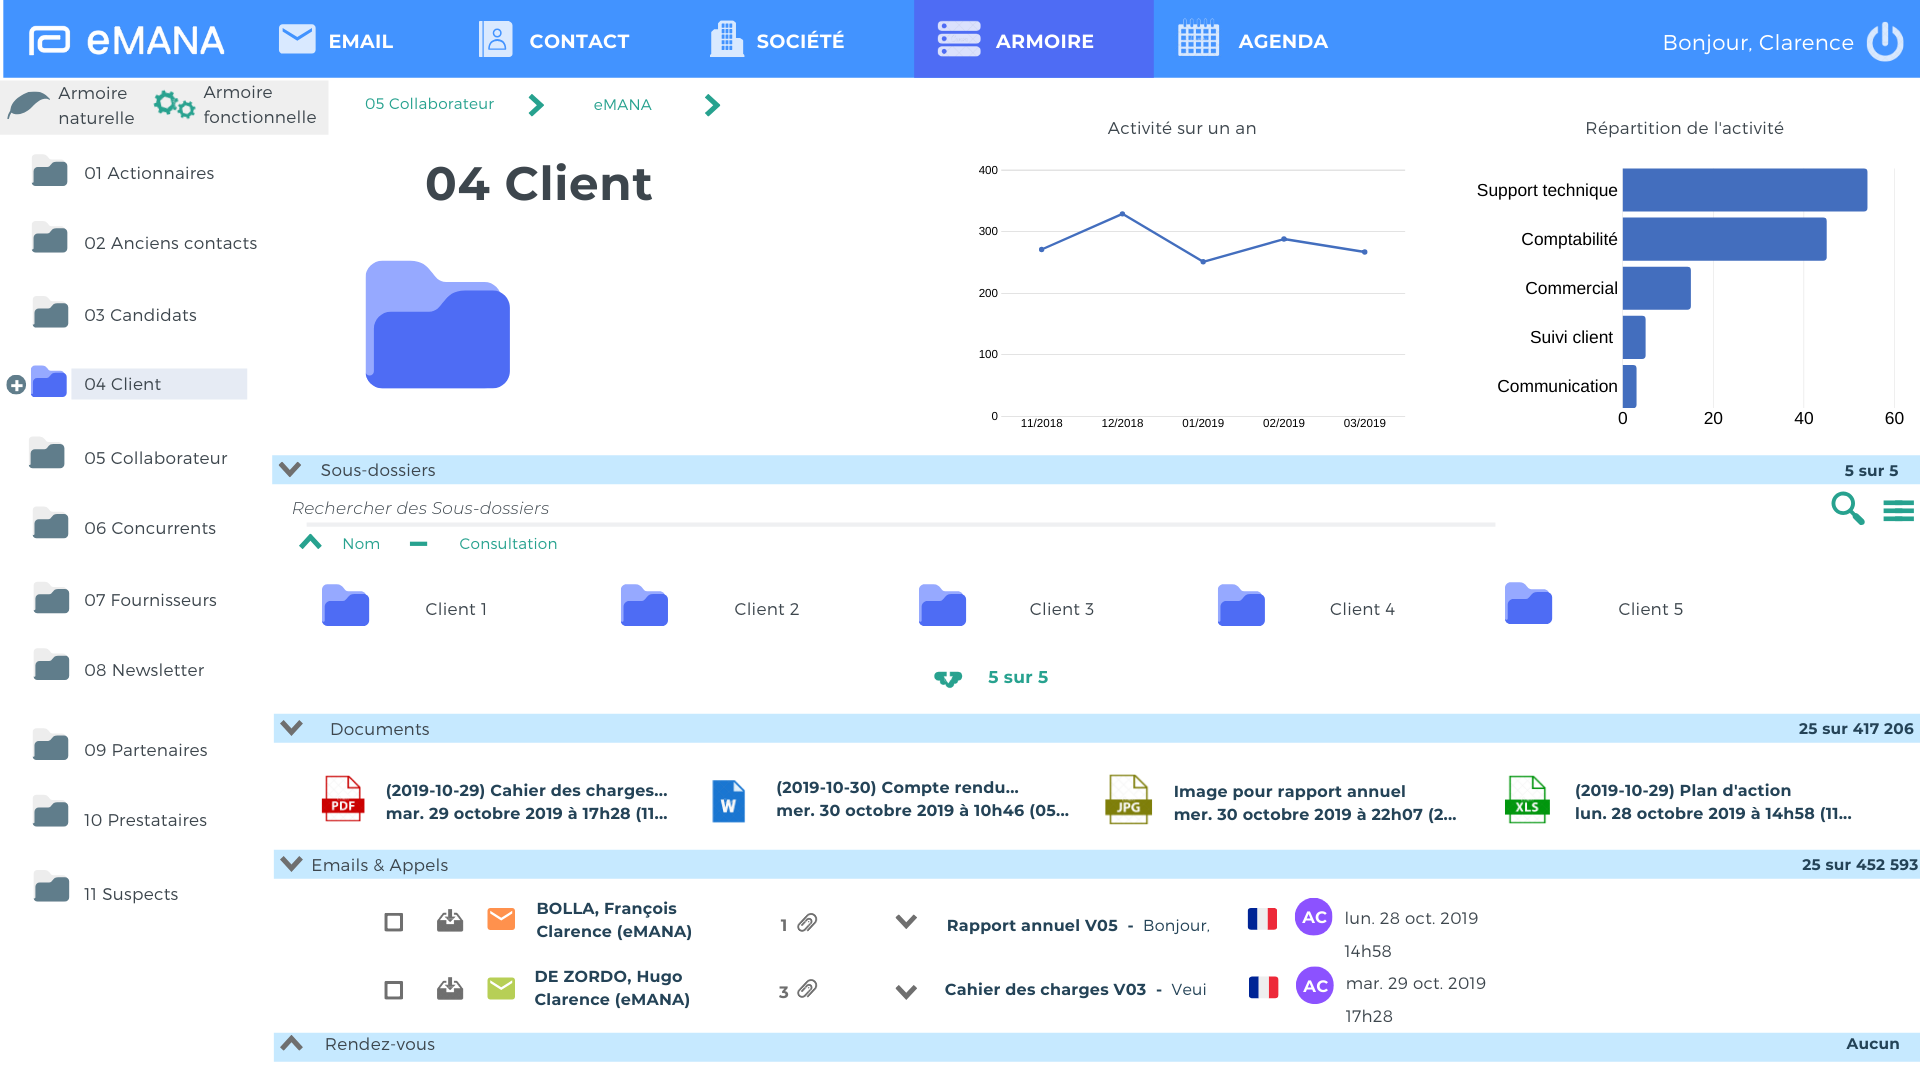Sort sub-folders by Consultation
The image size is (1920, 1080).
click(508, 543)
